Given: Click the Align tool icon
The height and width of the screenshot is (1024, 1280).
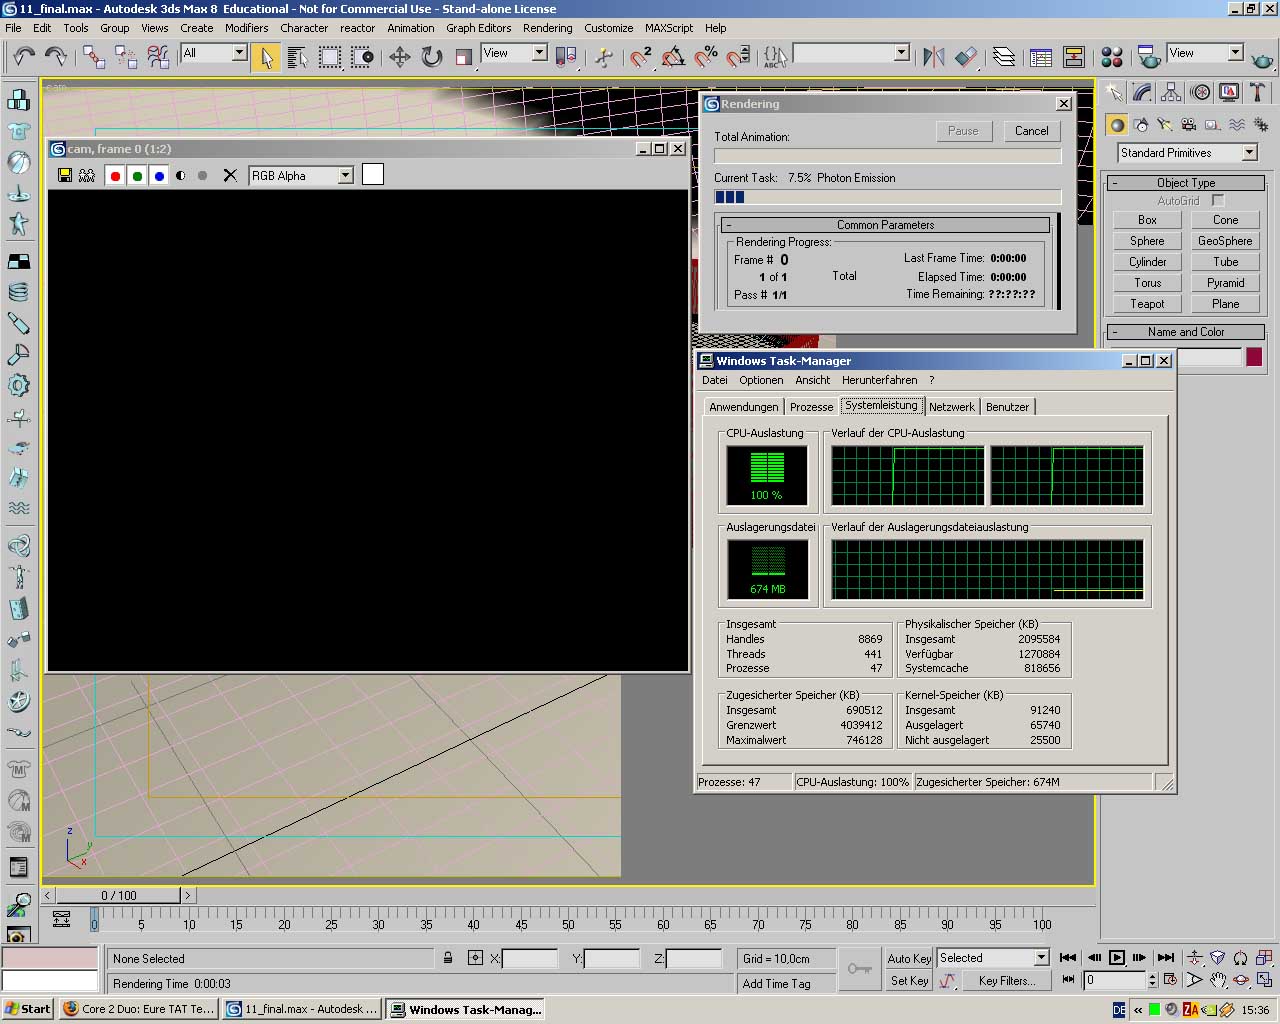Looking at the screenshot, I should [x=965, y=57].
